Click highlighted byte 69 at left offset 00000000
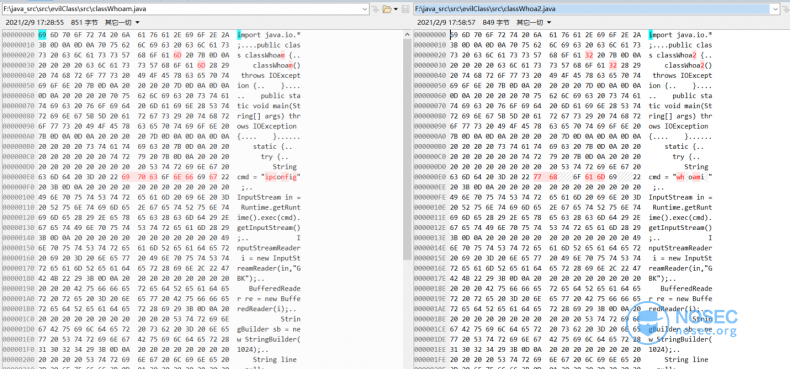The image size is (790, 369). 42,35
